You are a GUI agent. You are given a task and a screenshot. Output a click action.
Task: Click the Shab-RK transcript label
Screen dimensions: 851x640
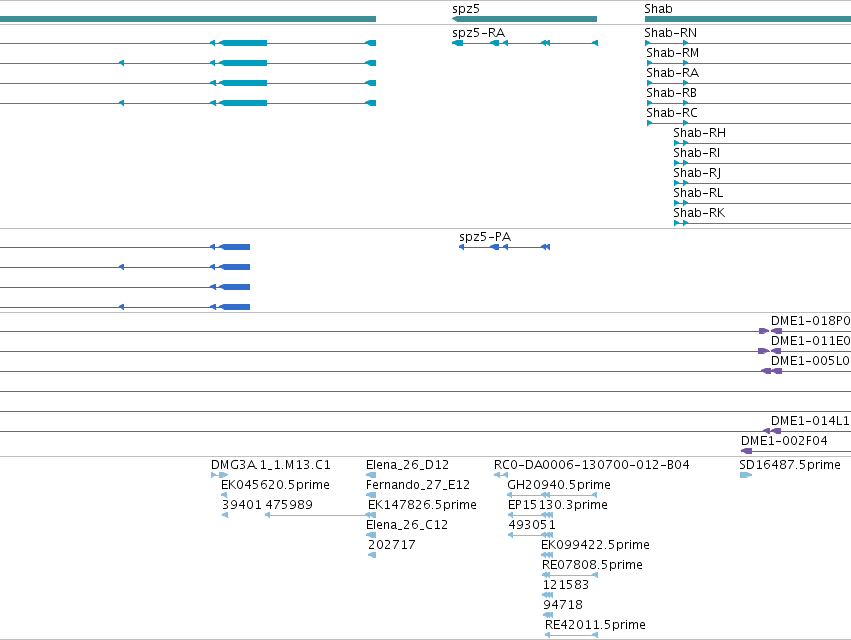[699, 213]
